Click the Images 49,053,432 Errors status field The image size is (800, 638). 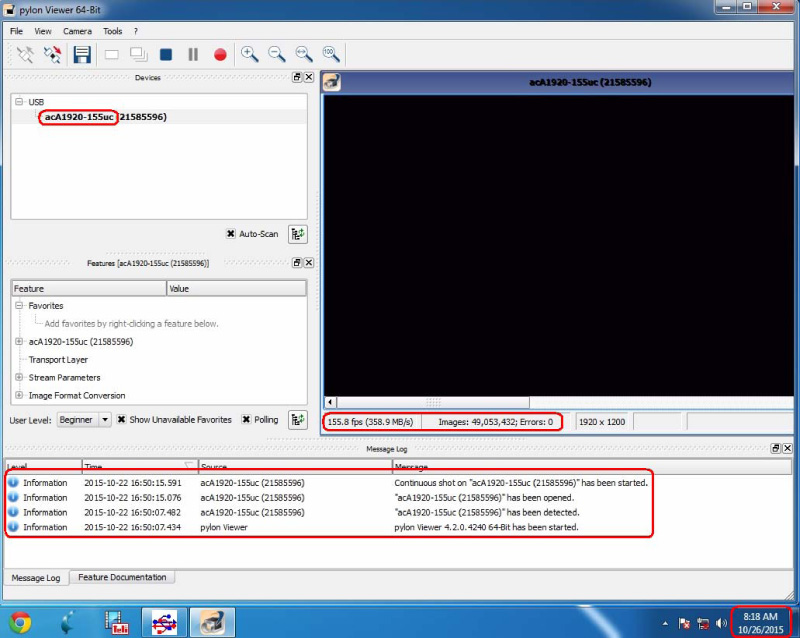(495, 422)
